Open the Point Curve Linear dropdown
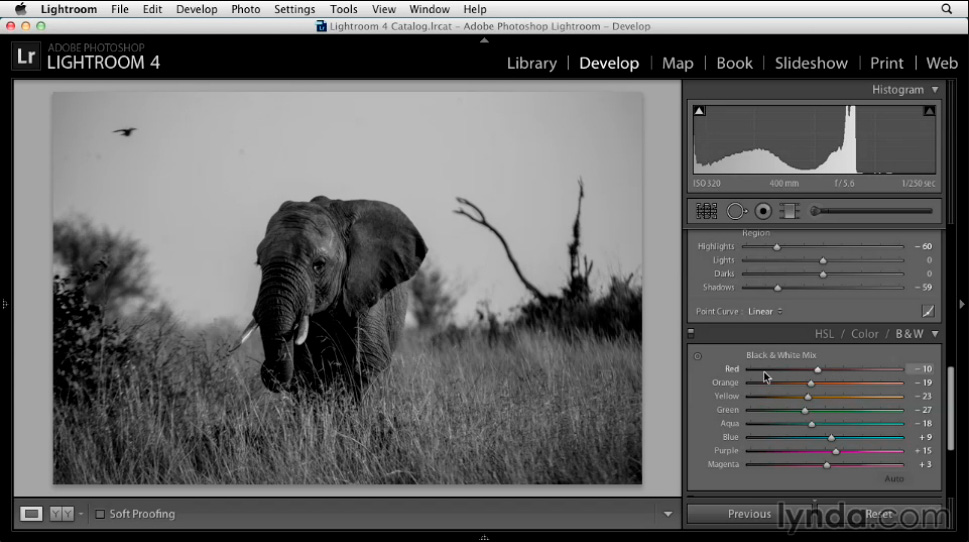 point(765,311)
